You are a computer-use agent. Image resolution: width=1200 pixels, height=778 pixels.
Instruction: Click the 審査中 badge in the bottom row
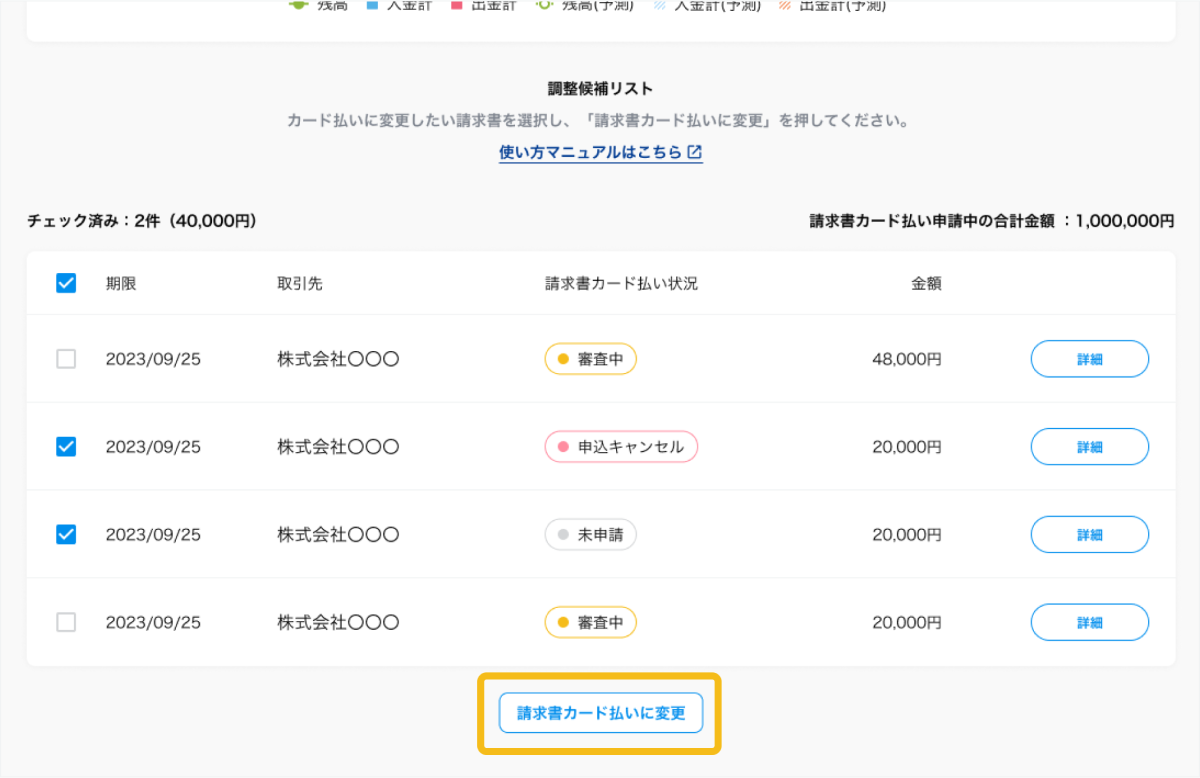(x=590, y=623)
